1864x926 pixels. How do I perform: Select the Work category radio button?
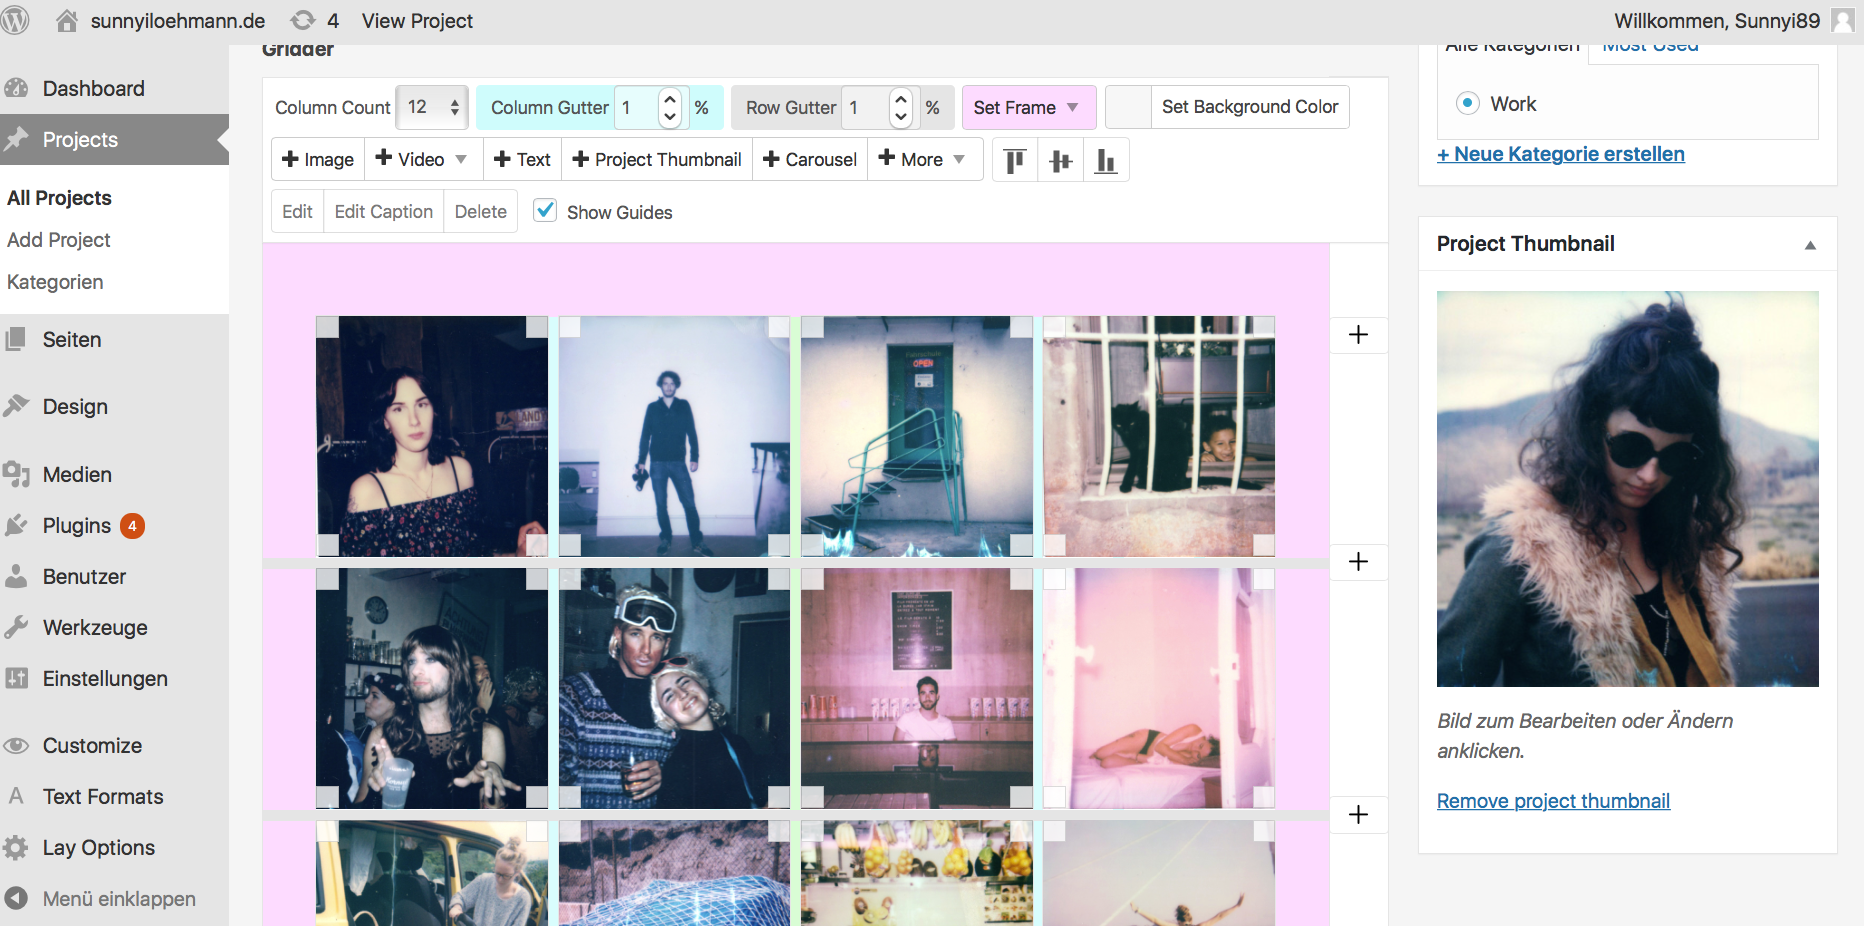click(1468, 104)
